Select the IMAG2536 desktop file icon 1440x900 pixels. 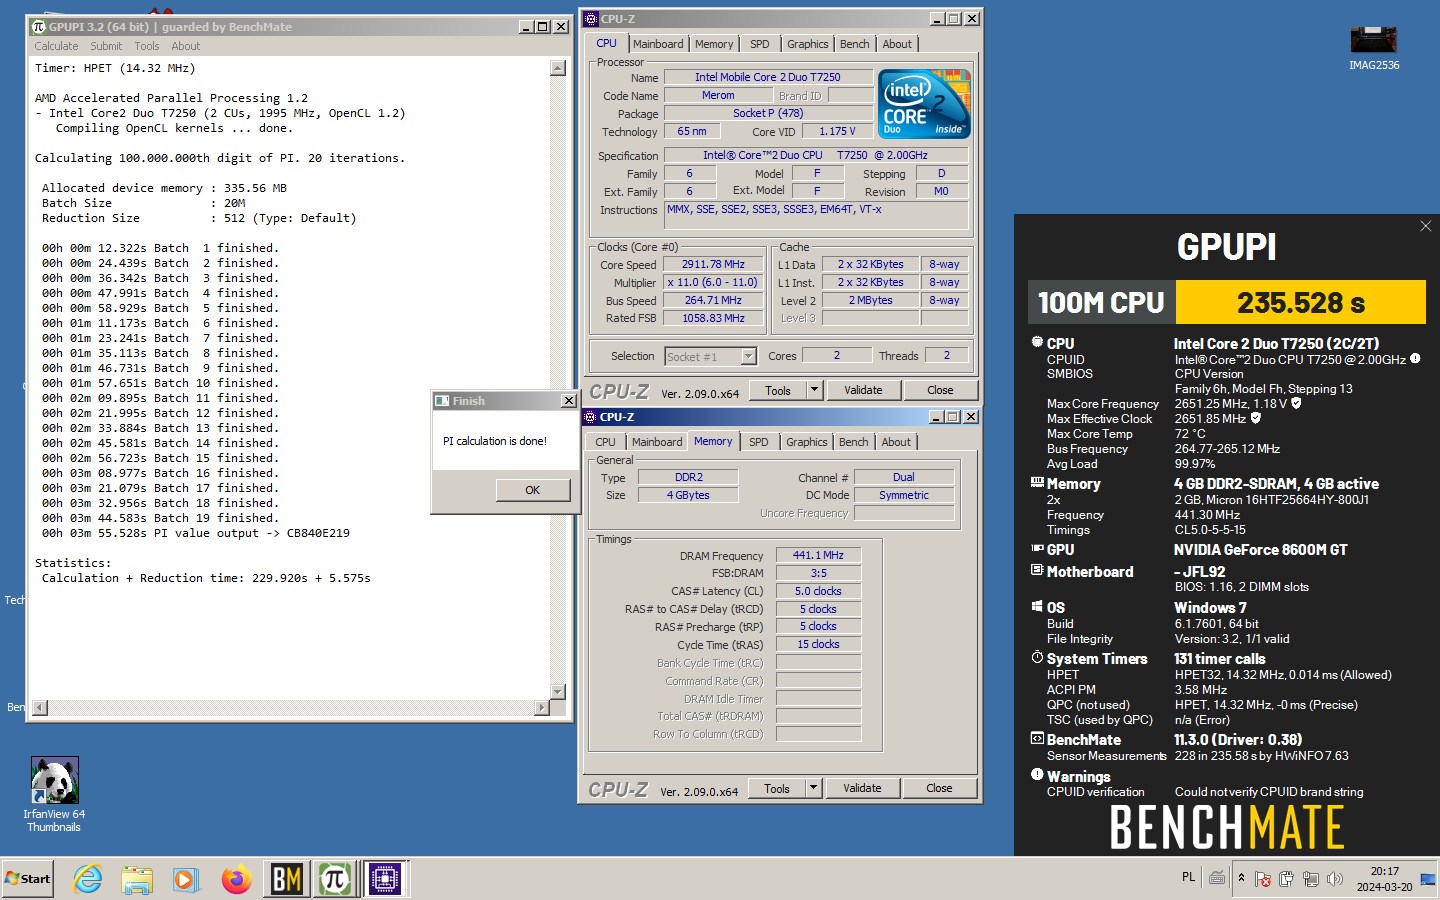coord(1373,48)
